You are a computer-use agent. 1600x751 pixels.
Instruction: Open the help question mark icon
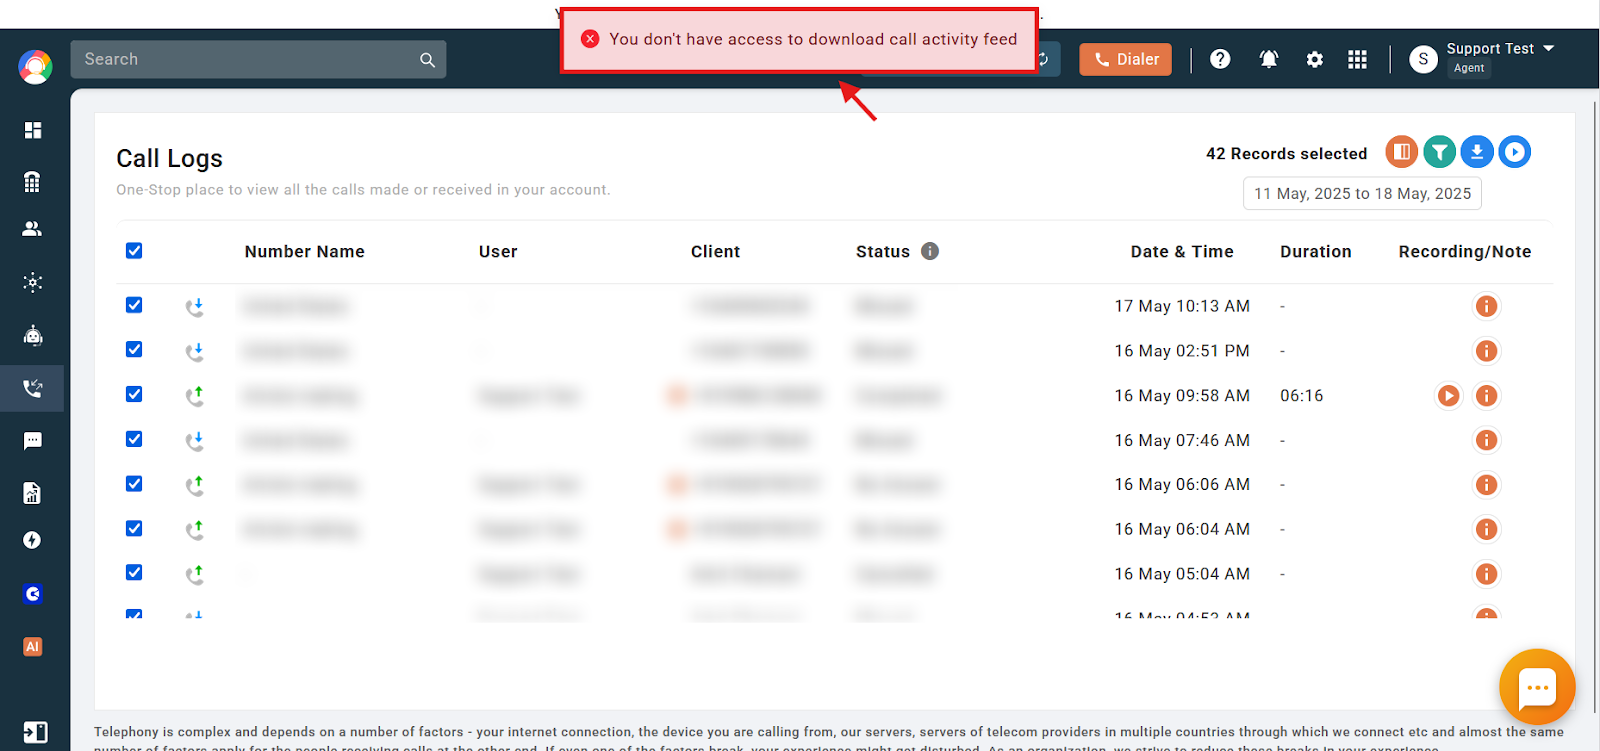pyautogui.click(x=1220, y=59)
